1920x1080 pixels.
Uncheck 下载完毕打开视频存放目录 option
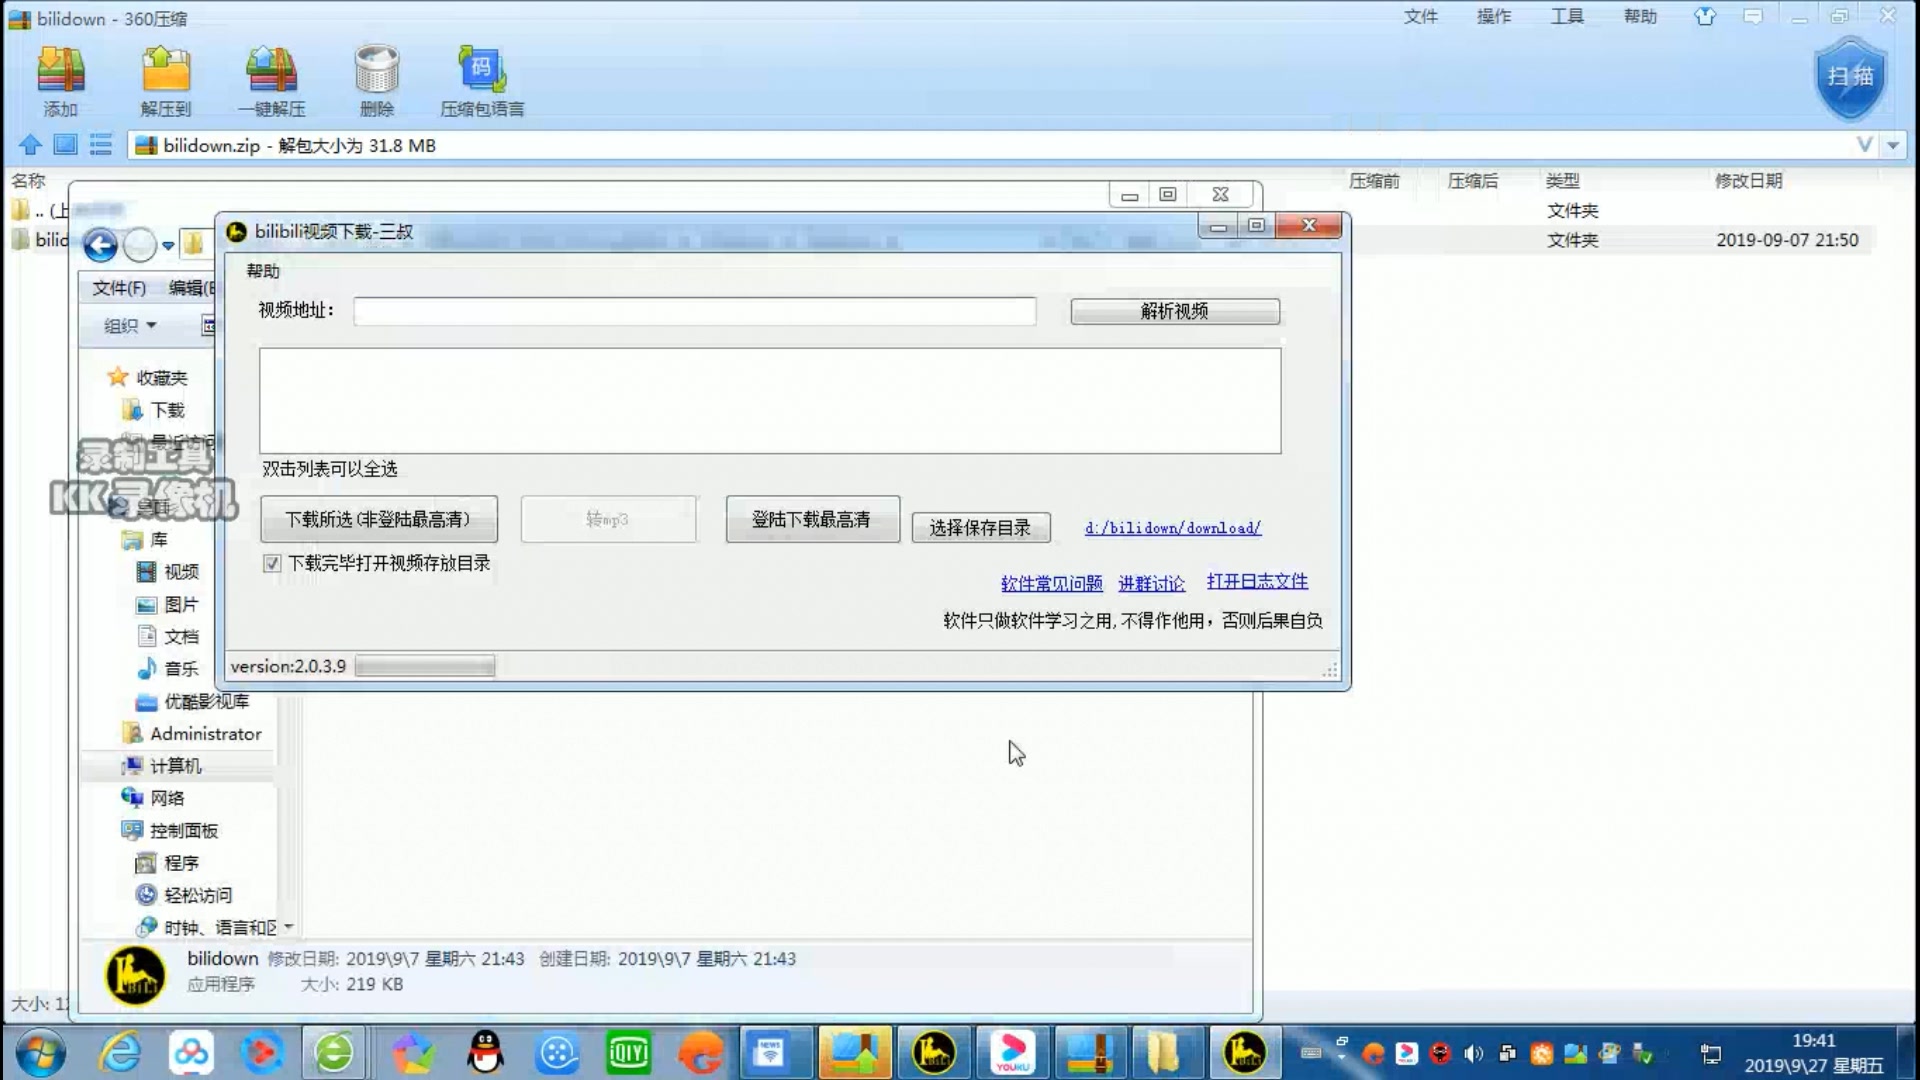pyautogui.click(x=272, y=563)
